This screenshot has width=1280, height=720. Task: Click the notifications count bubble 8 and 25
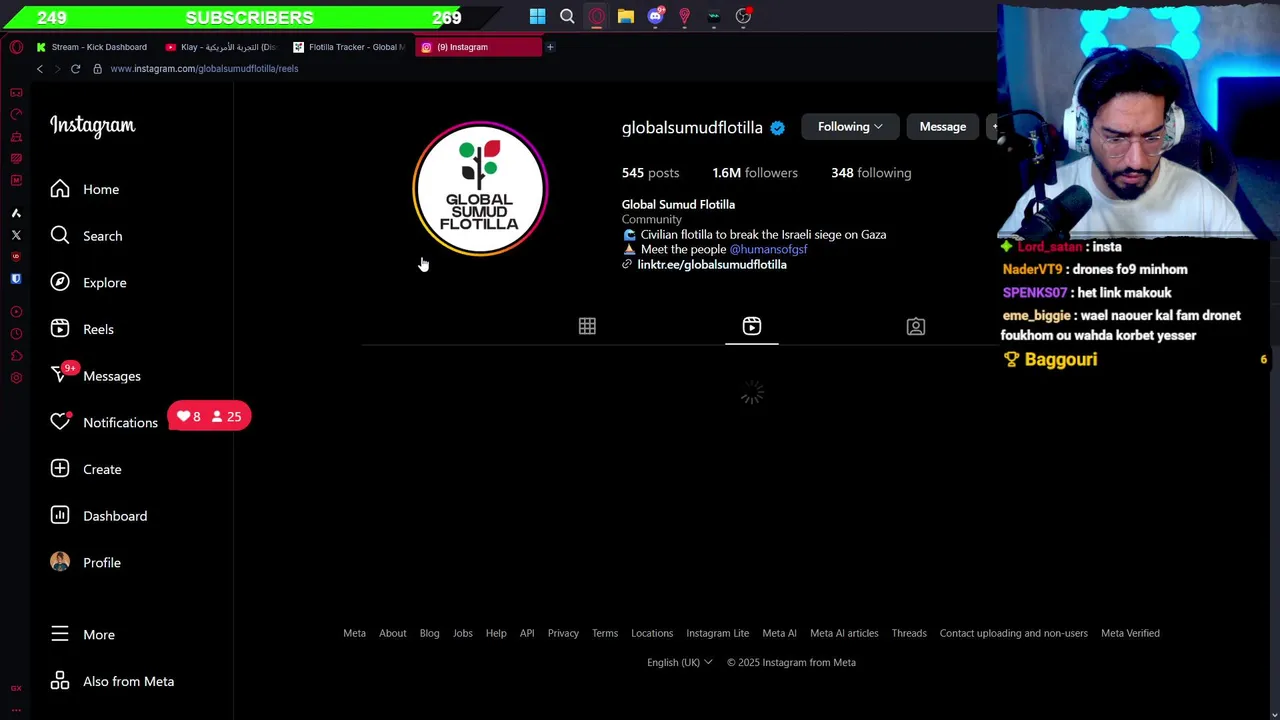click(x=209, y=416)
